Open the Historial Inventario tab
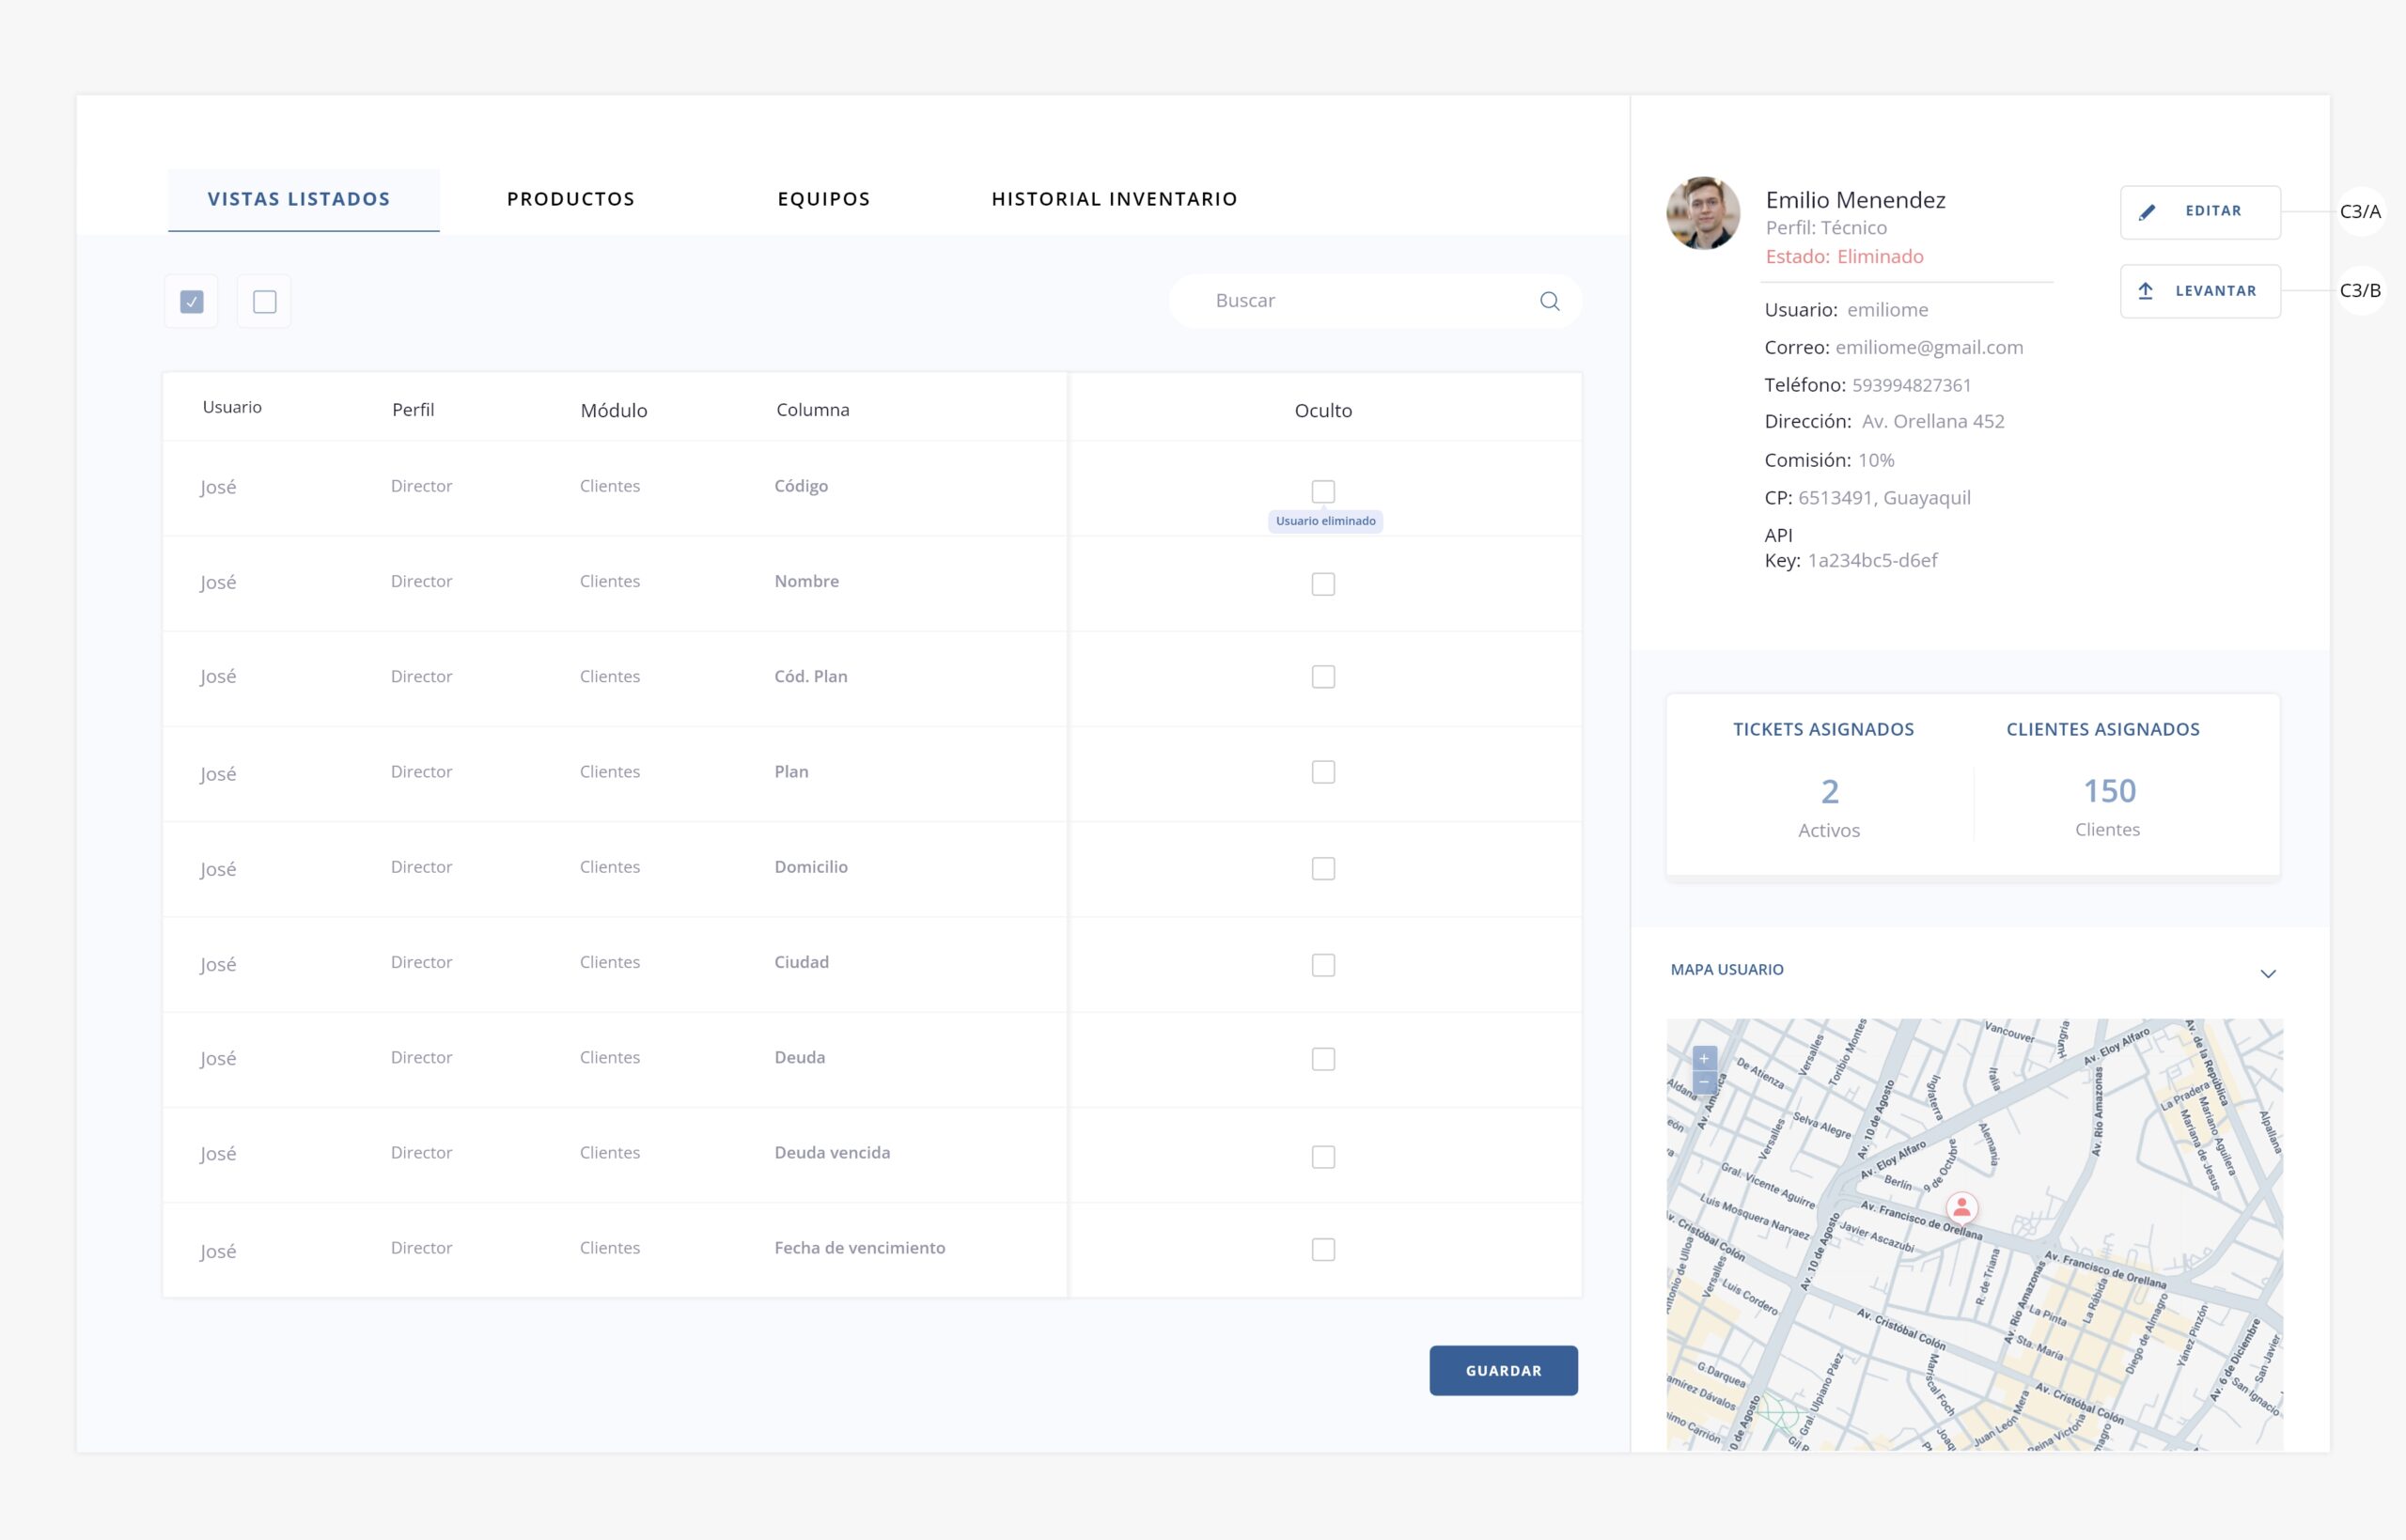2406x1540 pixels. coord(1114,199)
